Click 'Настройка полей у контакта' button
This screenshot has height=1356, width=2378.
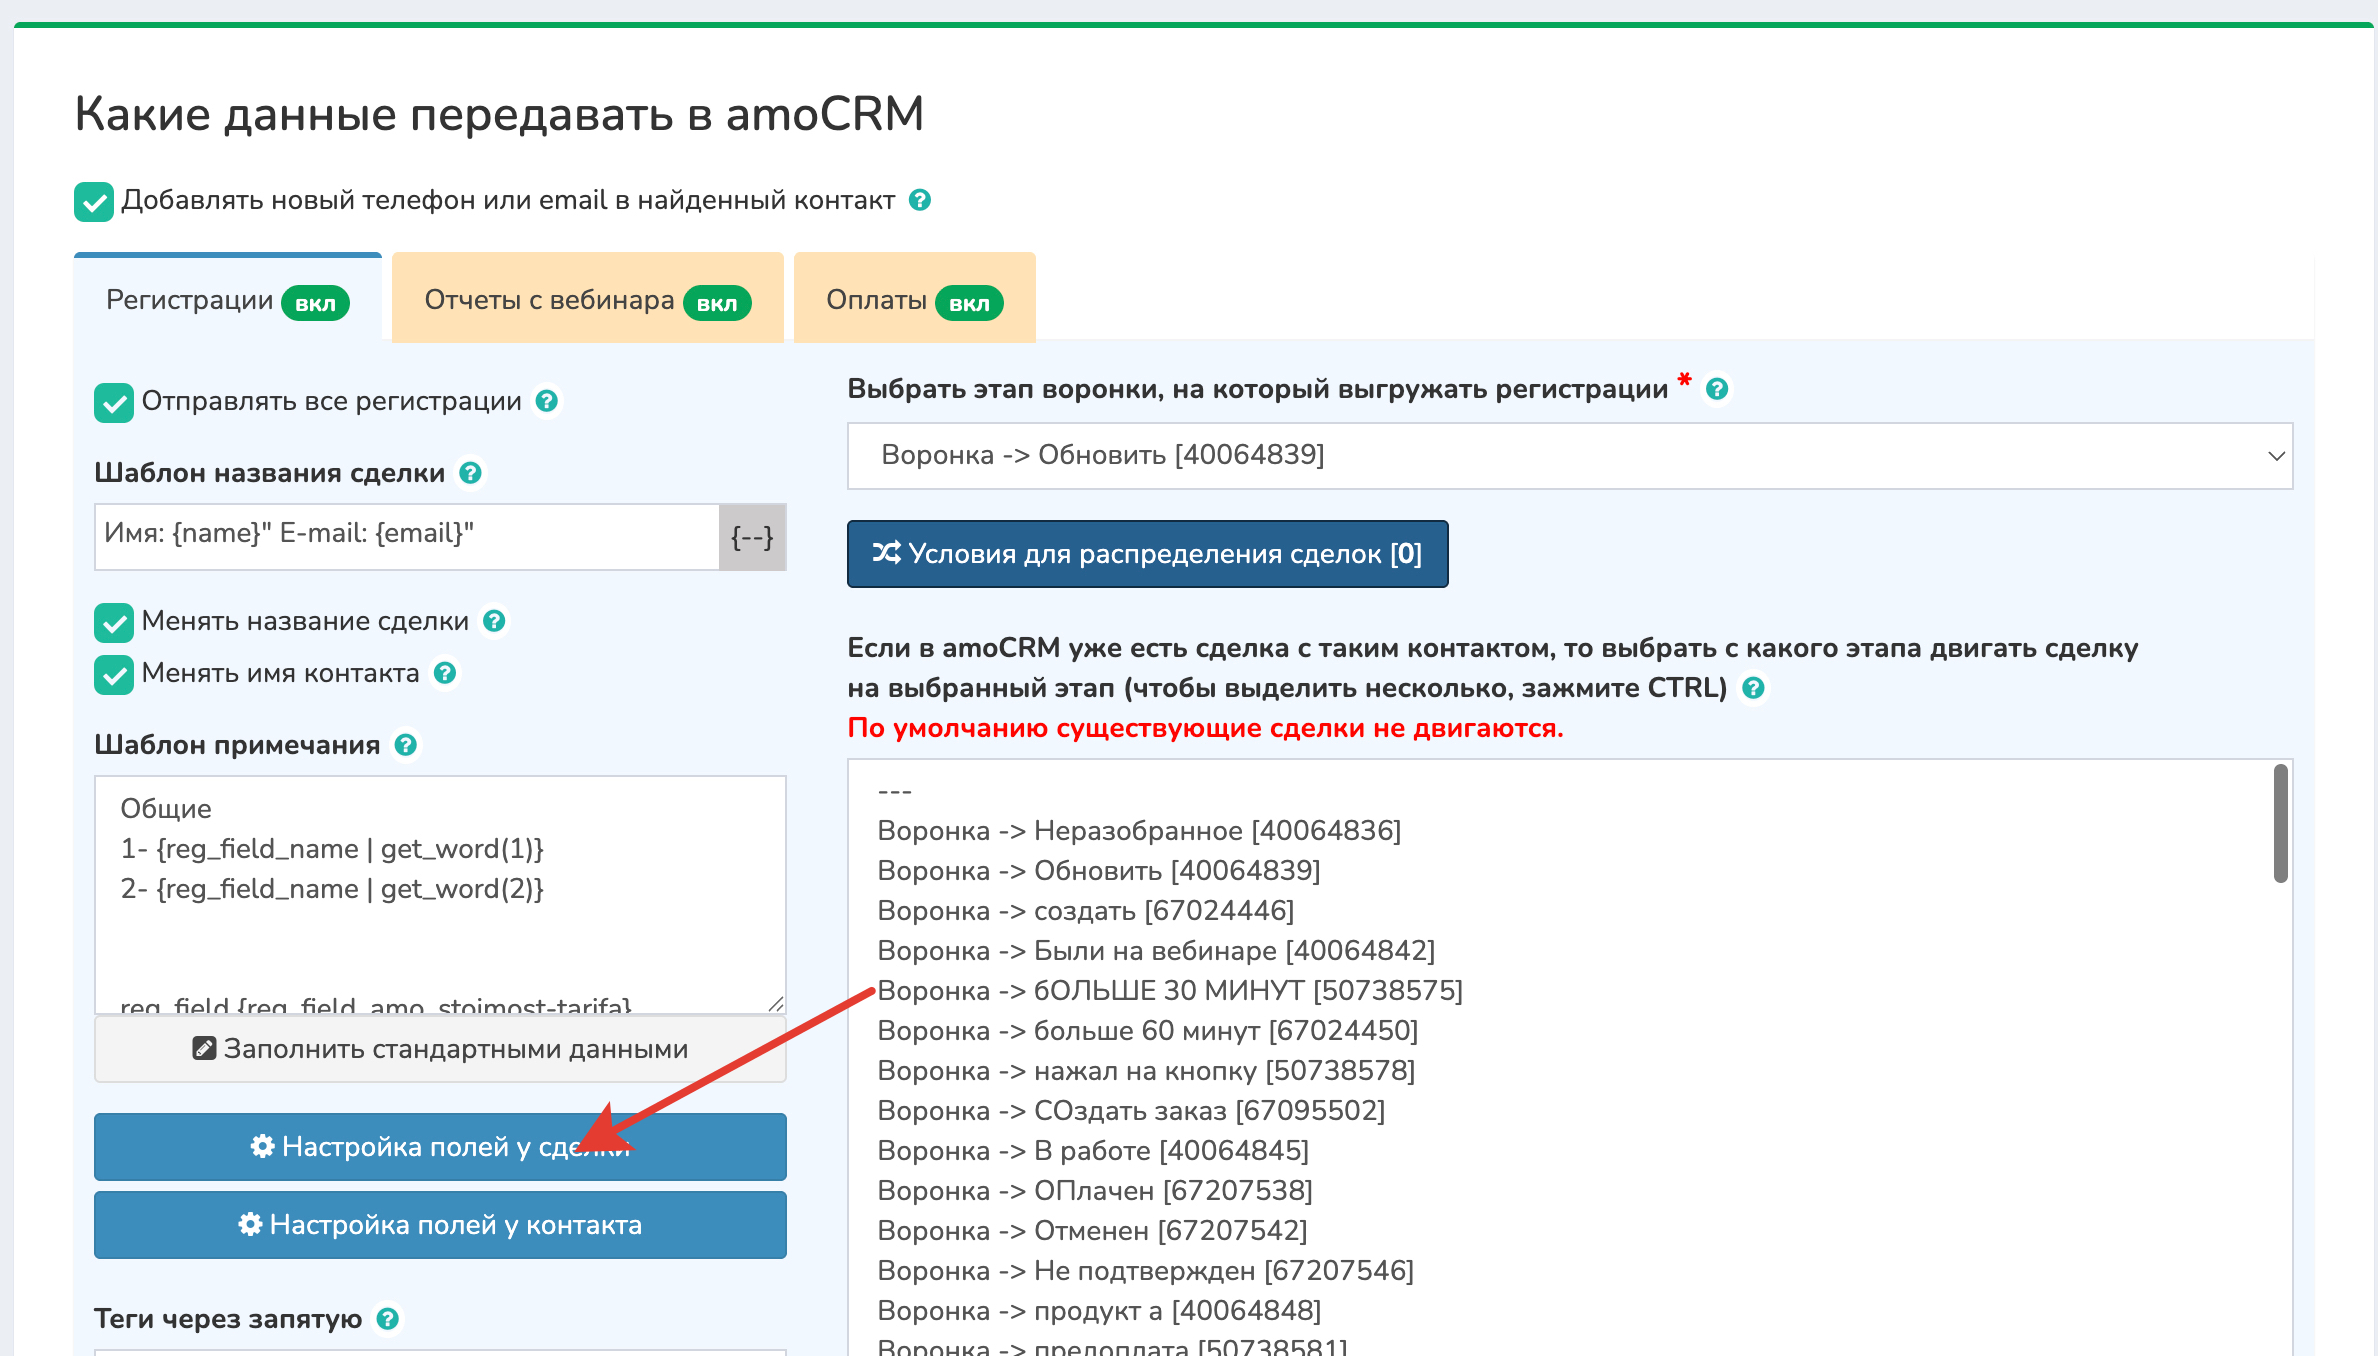(440, 1225)
